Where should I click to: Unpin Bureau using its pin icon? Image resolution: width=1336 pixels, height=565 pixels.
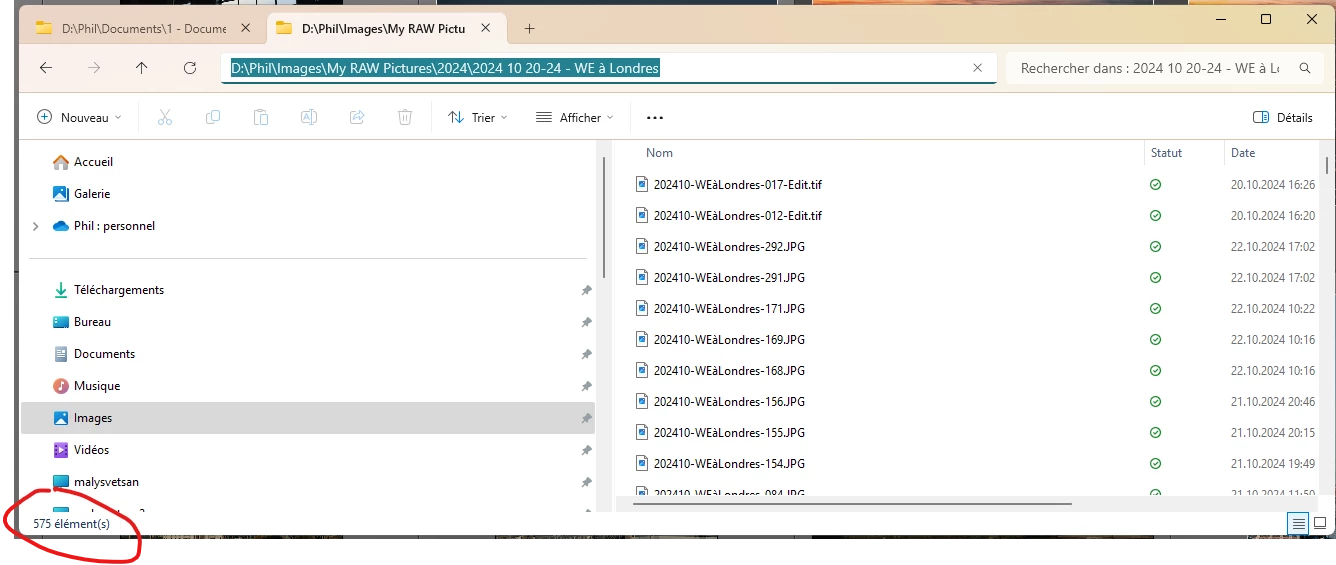point(586,322)
